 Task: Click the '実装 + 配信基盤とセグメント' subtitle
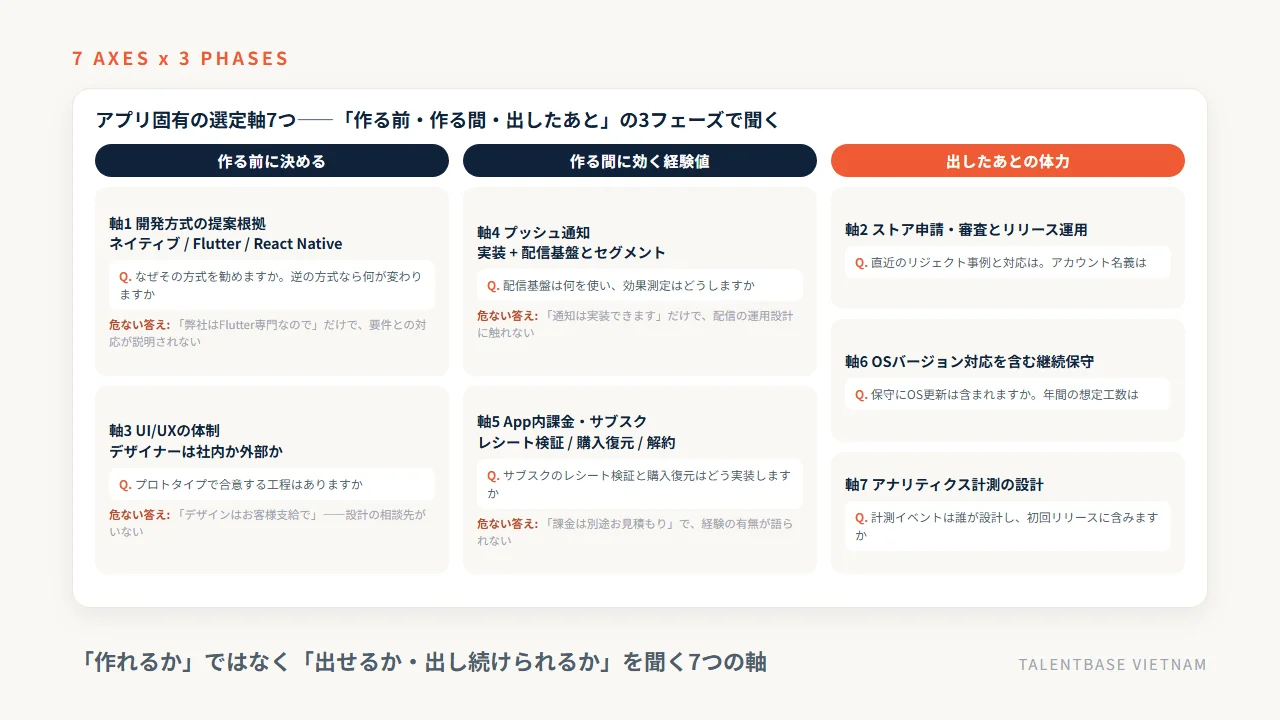(x=571, y=253)
